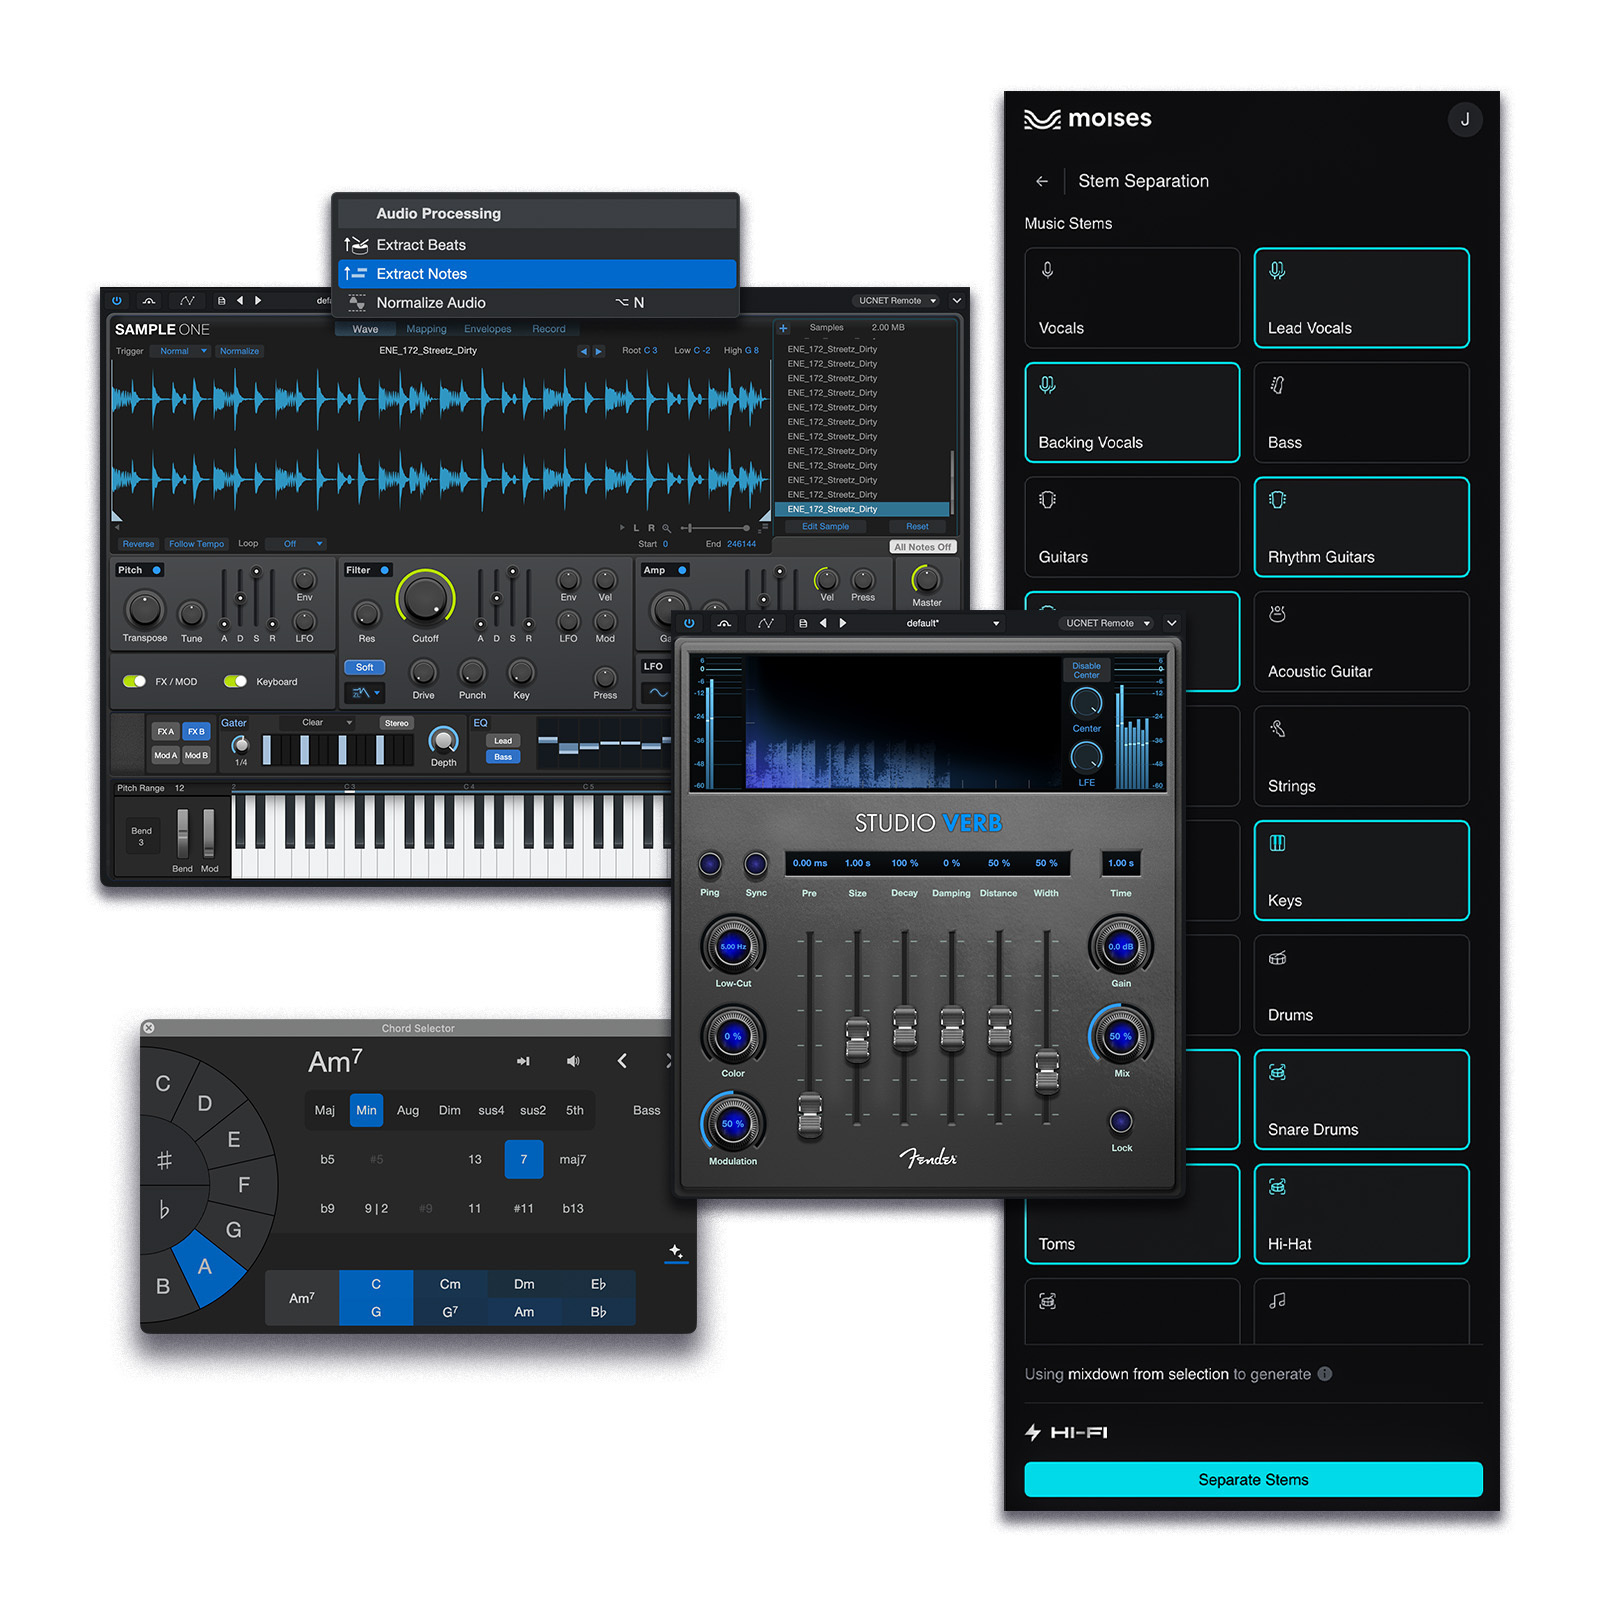
Task: Toggle the Soft filter button
Action: 364,667
